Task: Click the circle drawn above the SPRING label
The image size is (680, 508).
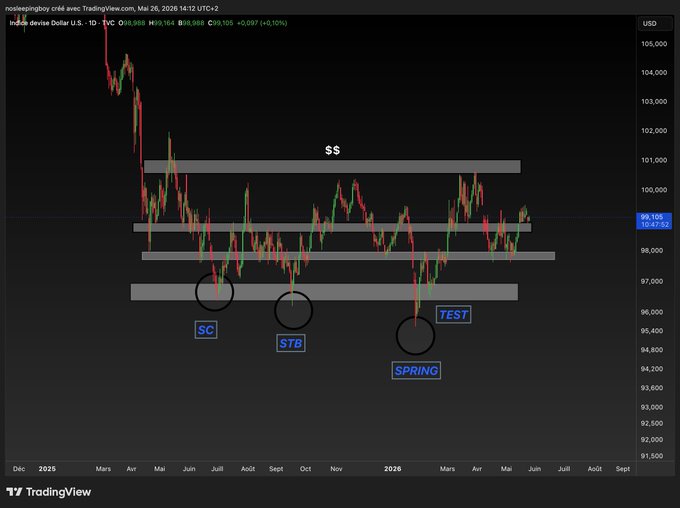Action: click(x=415, y=336)
